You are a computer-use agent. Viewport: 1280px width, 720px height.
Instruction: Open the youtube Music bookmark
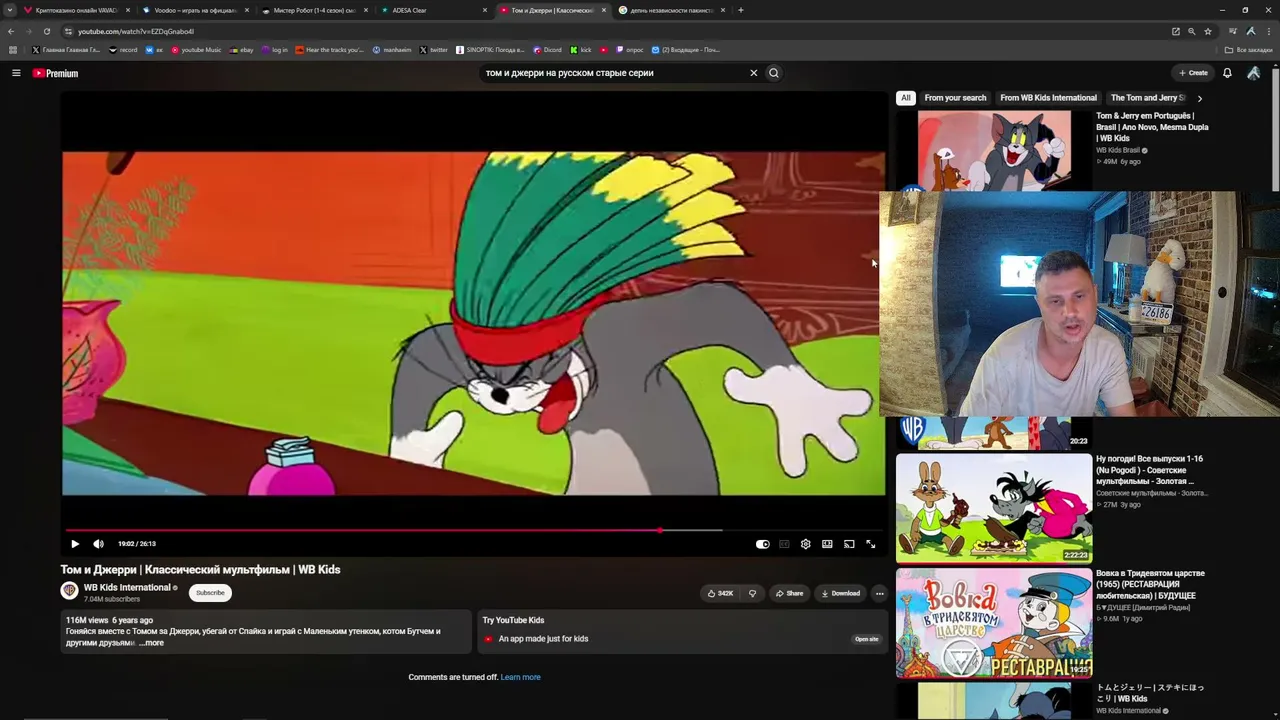pos(197,50)
